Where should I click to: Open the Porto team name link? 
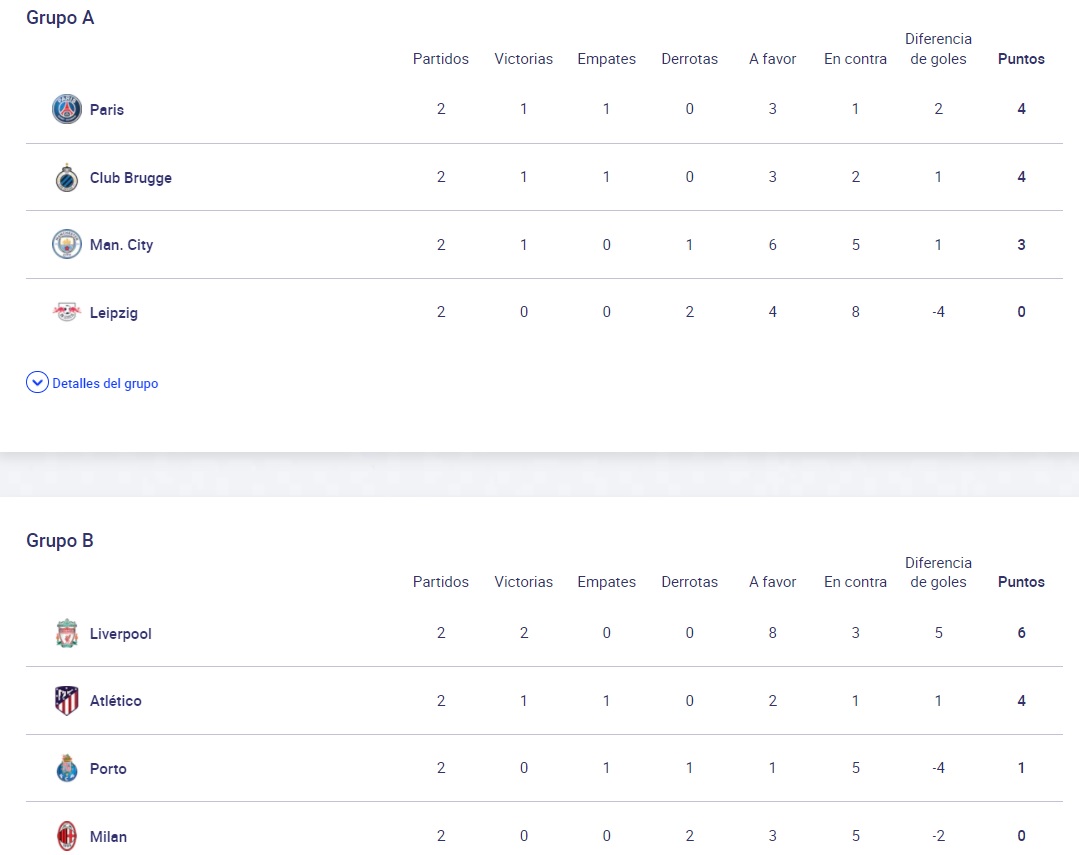(x=108, y=769)
